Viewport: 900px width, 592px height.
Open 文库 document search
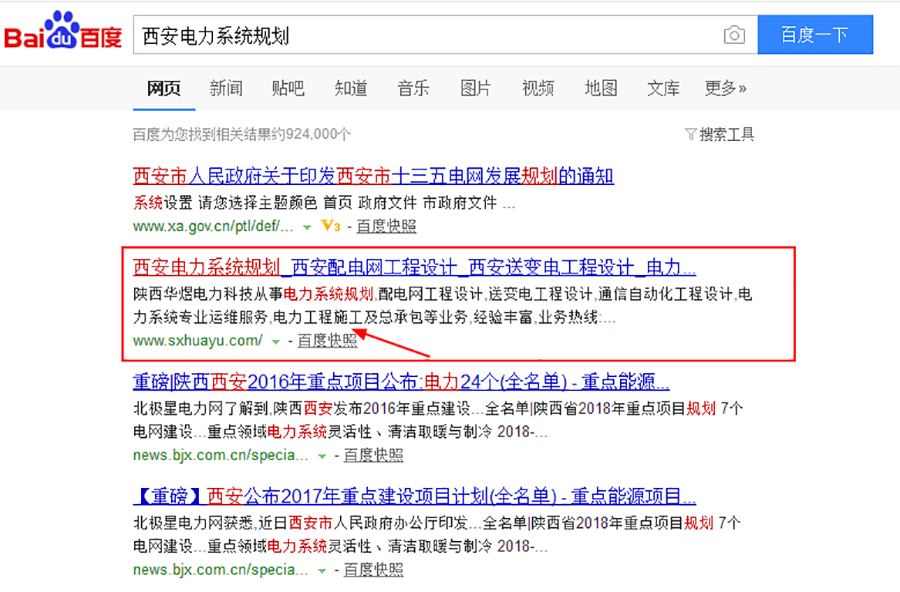click(x=662, y=88)
